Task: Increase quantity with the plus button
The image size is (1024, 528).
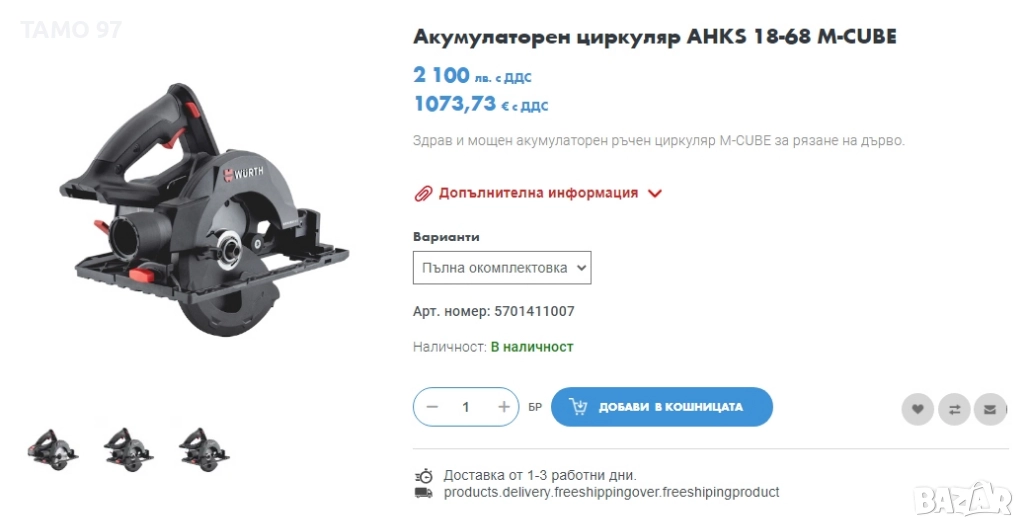Action: 504,407
